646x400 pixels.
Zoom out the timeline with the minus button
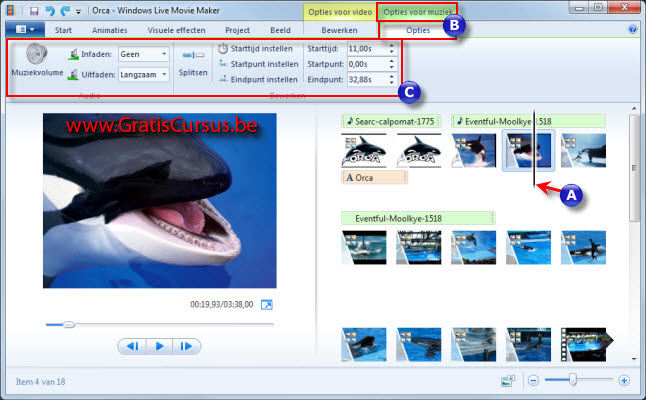pyautogui.click(x=533, y=380)
